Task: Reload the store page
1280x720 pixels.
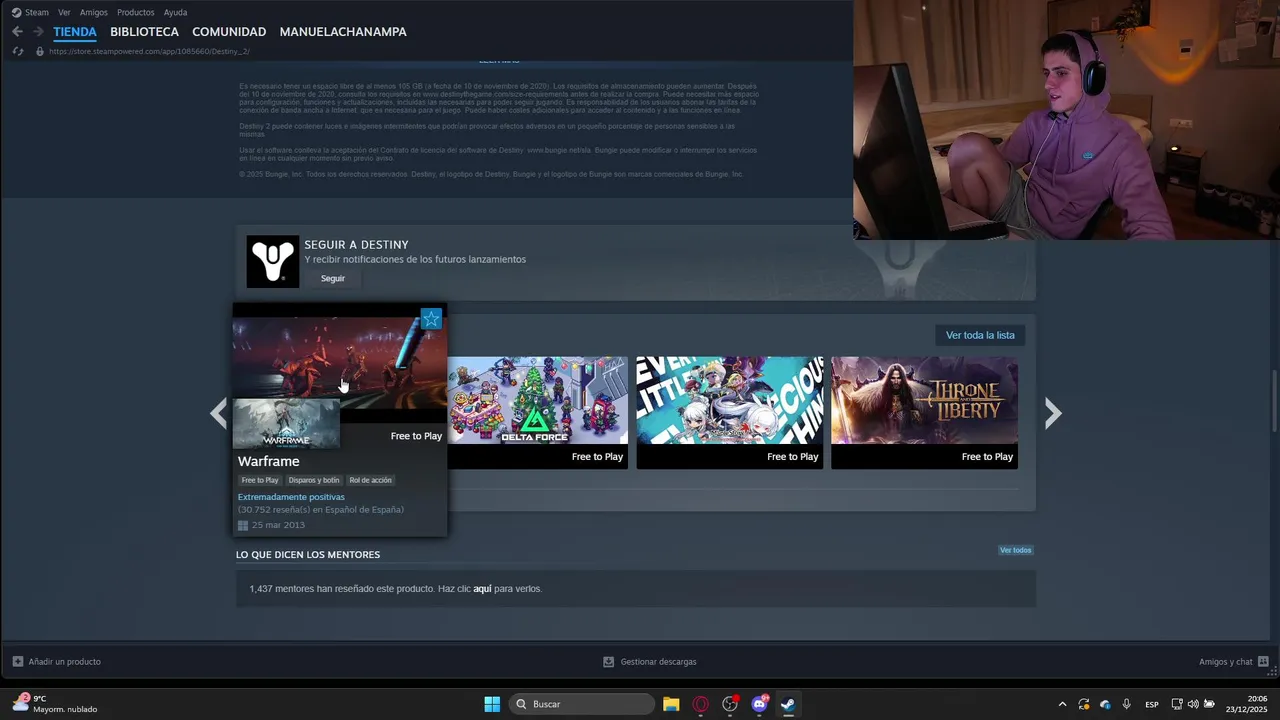Action: tap(18, 51)
